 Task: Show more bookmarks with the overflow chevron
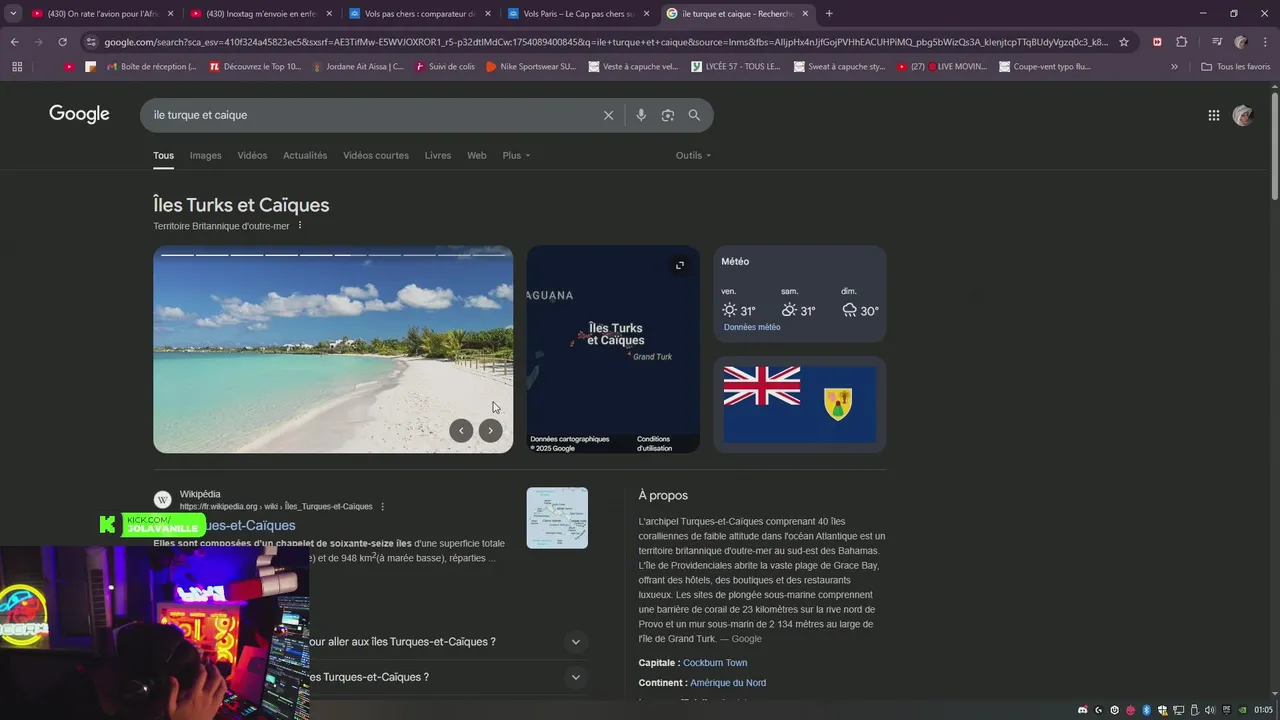[x=1174, y=67]
